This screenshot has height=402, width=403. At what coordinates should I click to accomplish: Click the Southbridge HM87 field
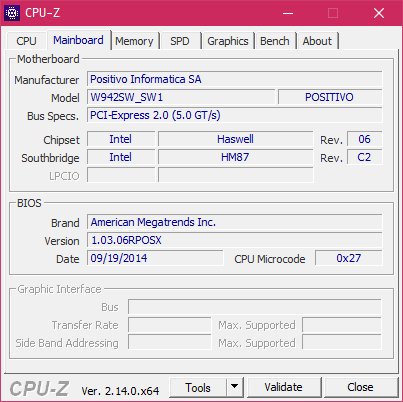[x=235, y=157]
